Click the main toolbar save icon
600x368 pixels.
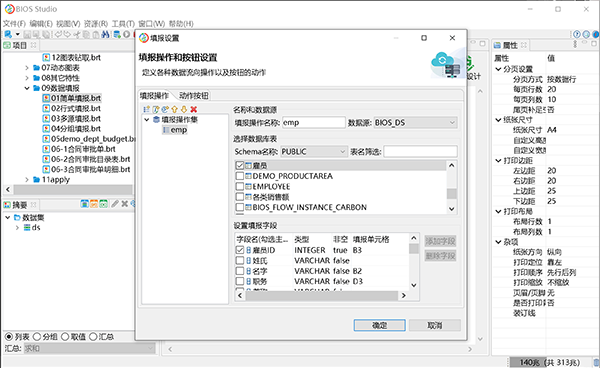tap(27, 34)
